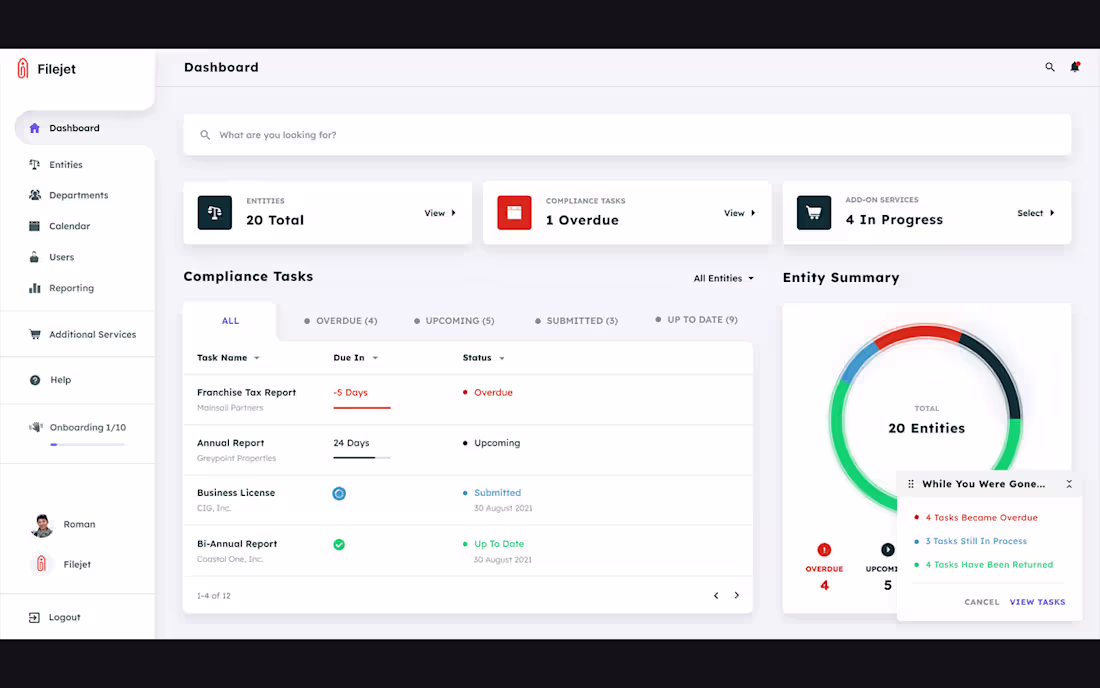1100x688 pixels.
Task: Click the Add-On Services cart icon
Action: click(813, 212)
